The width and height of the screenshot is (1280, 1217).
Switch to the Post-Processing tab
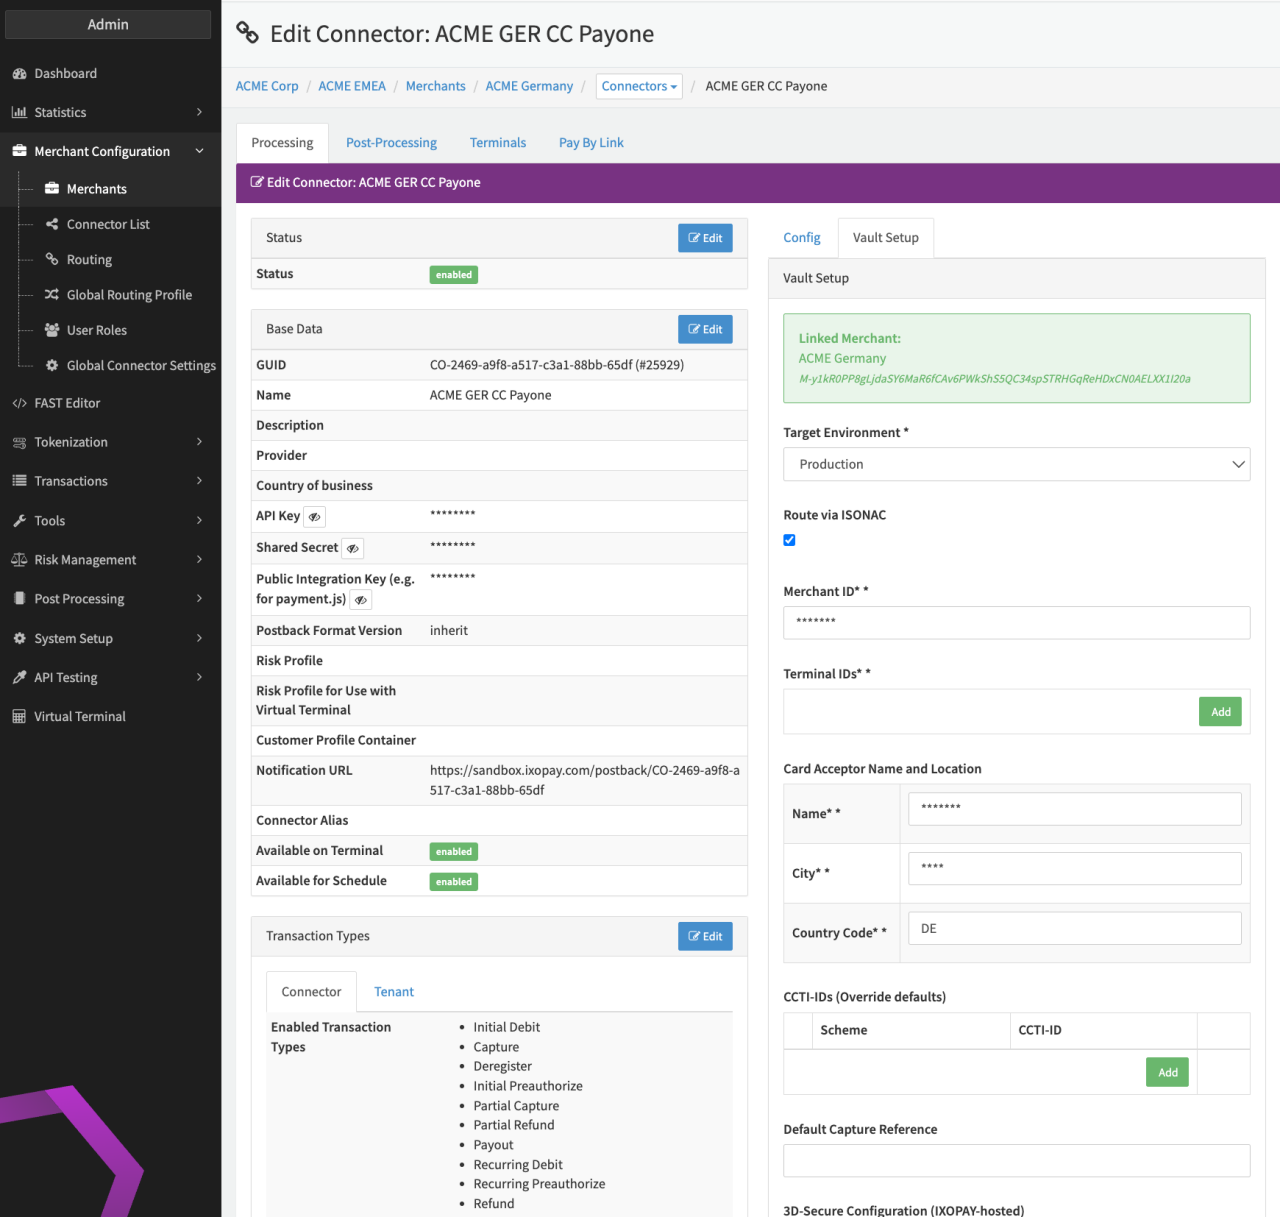[x=391, y=143]
